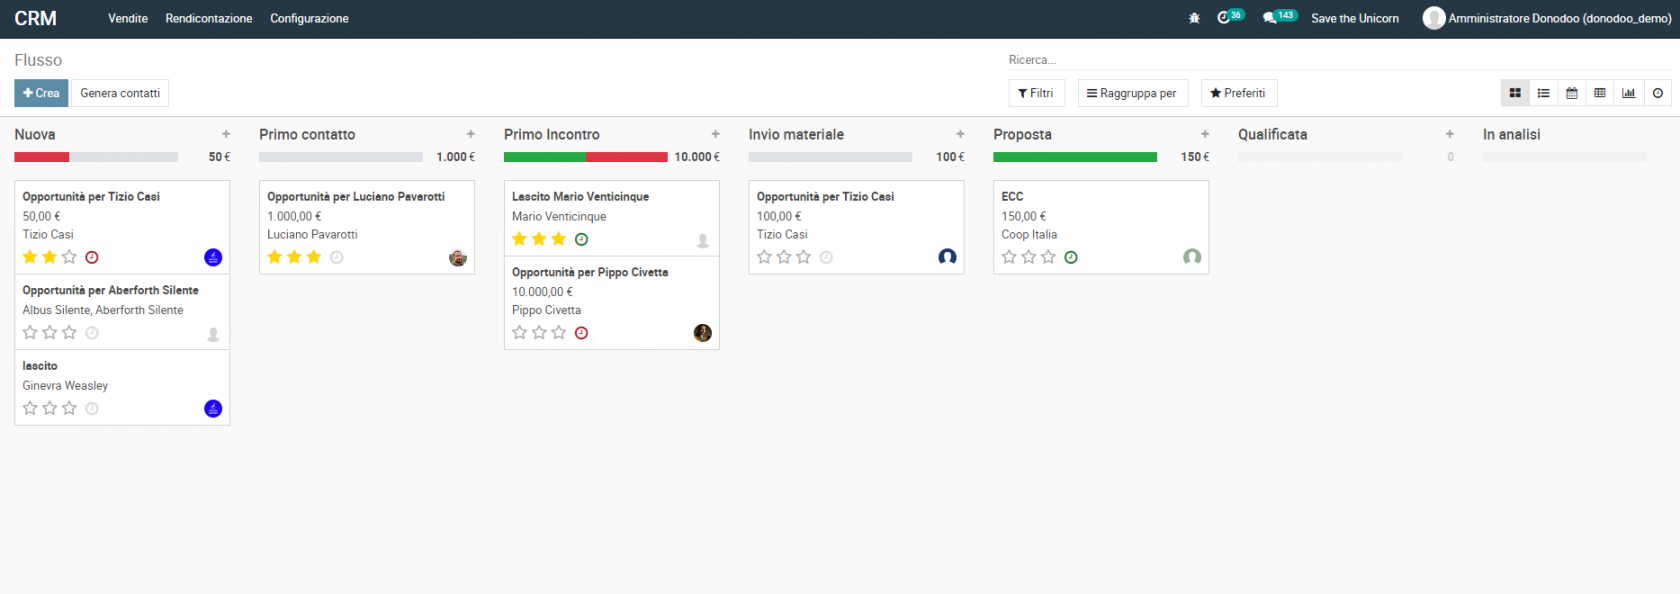Viewport: 1680px width, 594px height.
Task: Expand the Raggruppa per dropdown
Action: click(x=1132, y=93)
